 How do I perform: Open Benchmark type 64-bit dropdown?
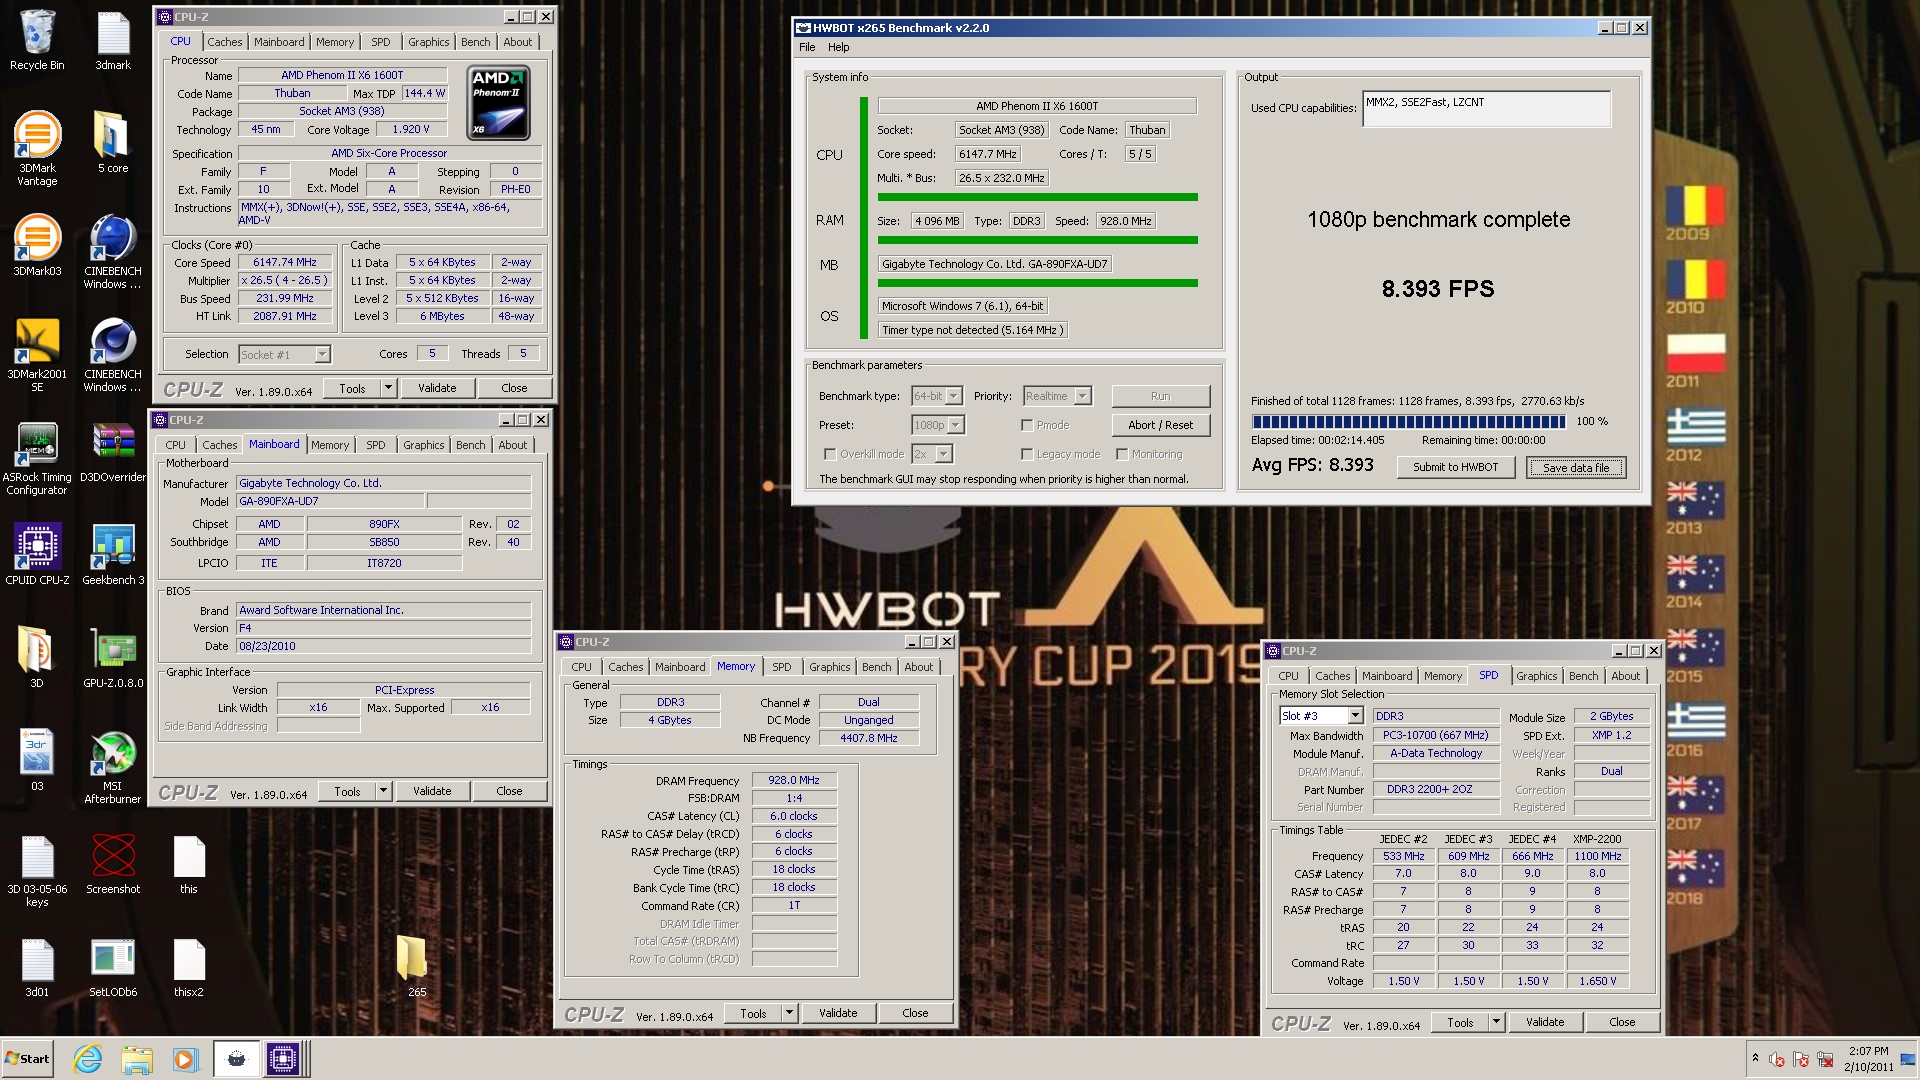(x=937, y=396)
